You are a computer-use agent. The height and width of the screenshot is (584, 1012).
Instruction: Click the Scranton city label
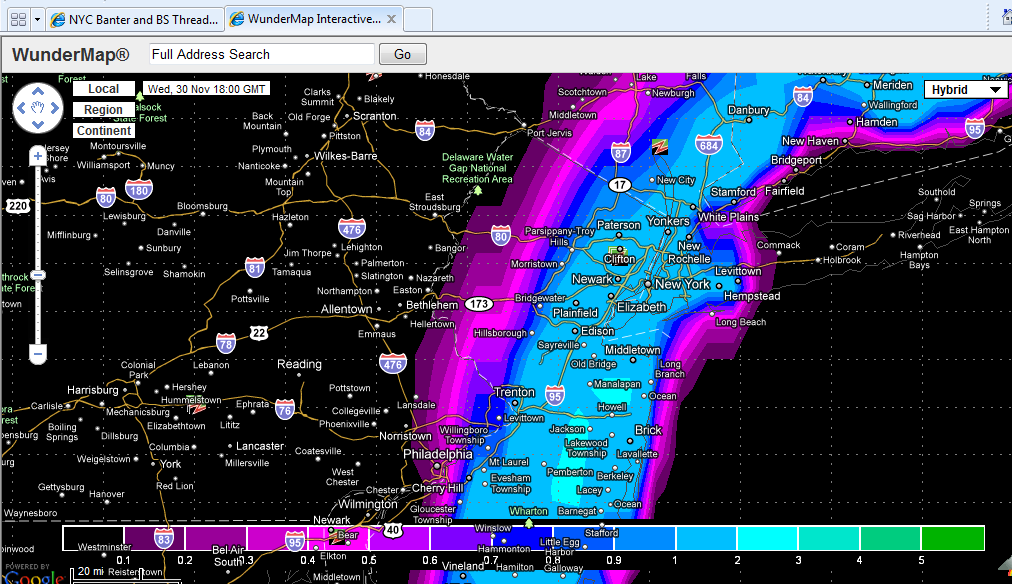tap(374, 116)
